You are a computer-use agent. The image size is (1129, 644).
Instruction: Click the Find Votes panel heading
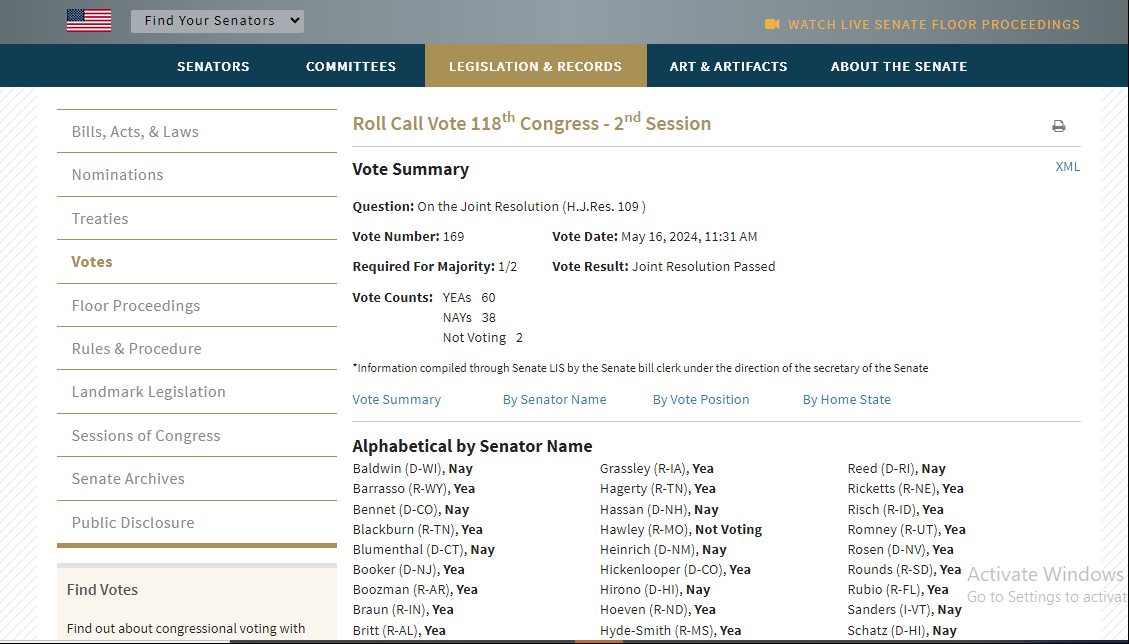tap(102, 590)
